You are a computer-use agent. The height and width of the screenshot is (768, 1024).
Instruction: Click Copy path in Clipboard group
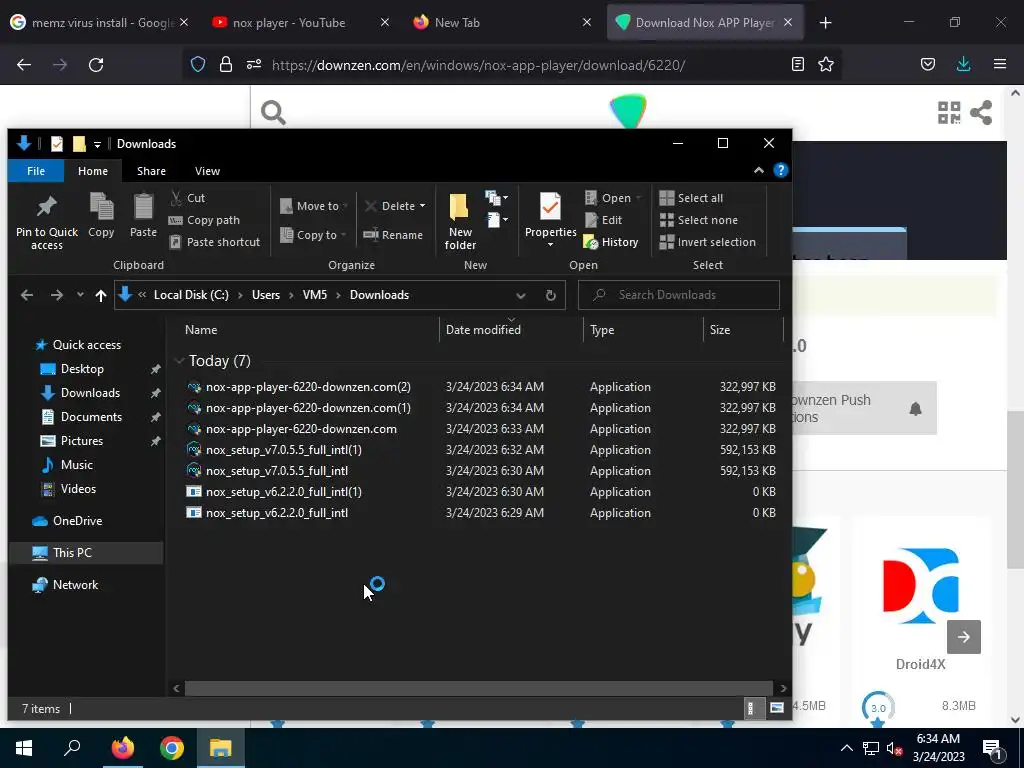tap(204, 220)
